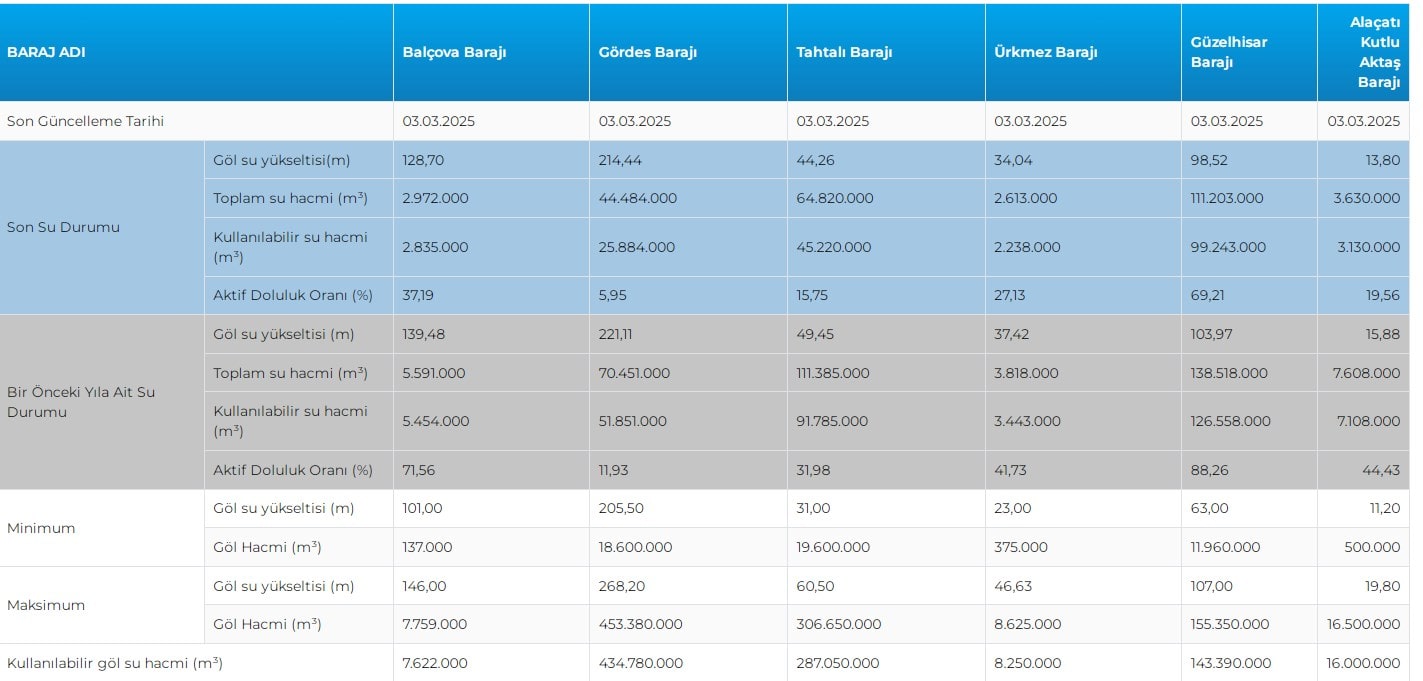The height and width of the screenshot is (681, 1423).
Task: Click the Minimum row group label
Action: click(x=41, y=528)
